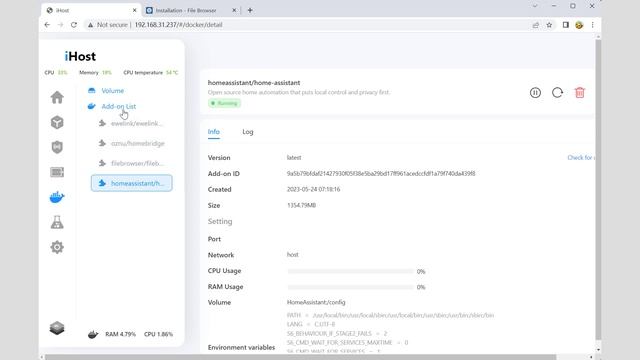Screen dimensions: 640x360
Task: Reload the page with browser refresh icon
Action: click(x=74, y=25)
